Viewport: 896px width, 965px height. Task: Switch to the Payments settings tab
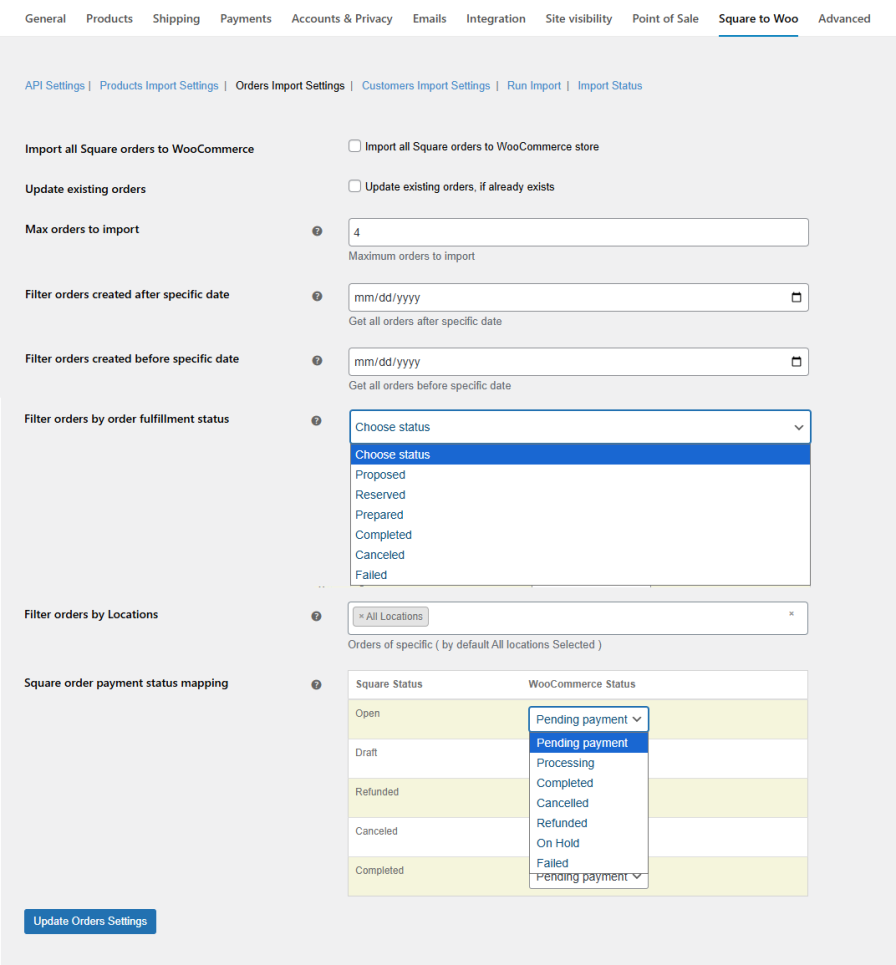click(245, 18)
